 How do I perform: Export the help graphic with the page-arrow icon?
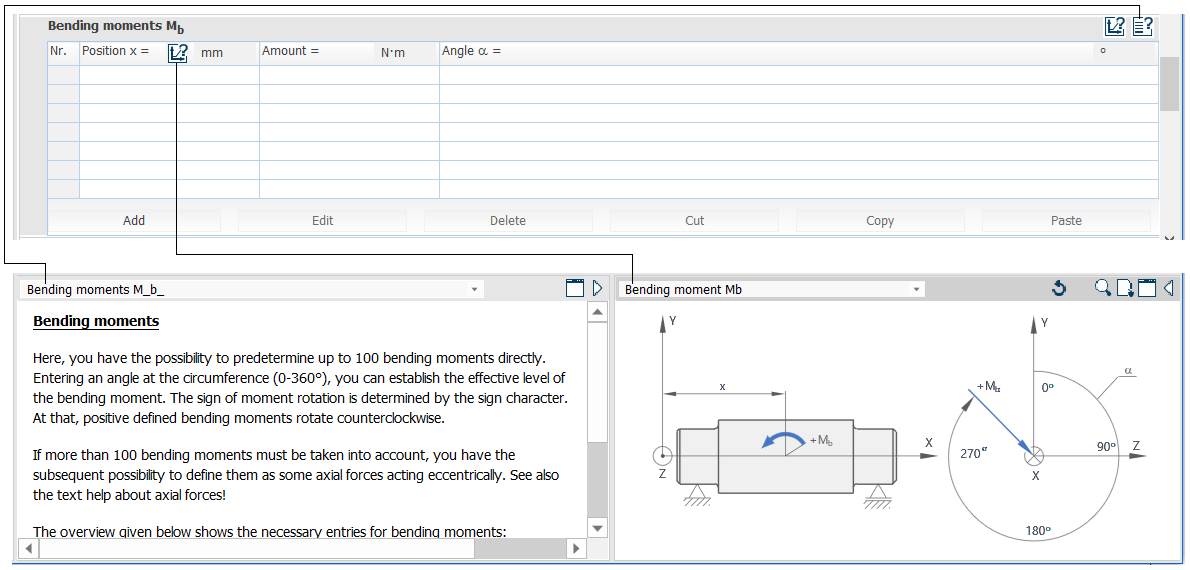pos(1125,288)
